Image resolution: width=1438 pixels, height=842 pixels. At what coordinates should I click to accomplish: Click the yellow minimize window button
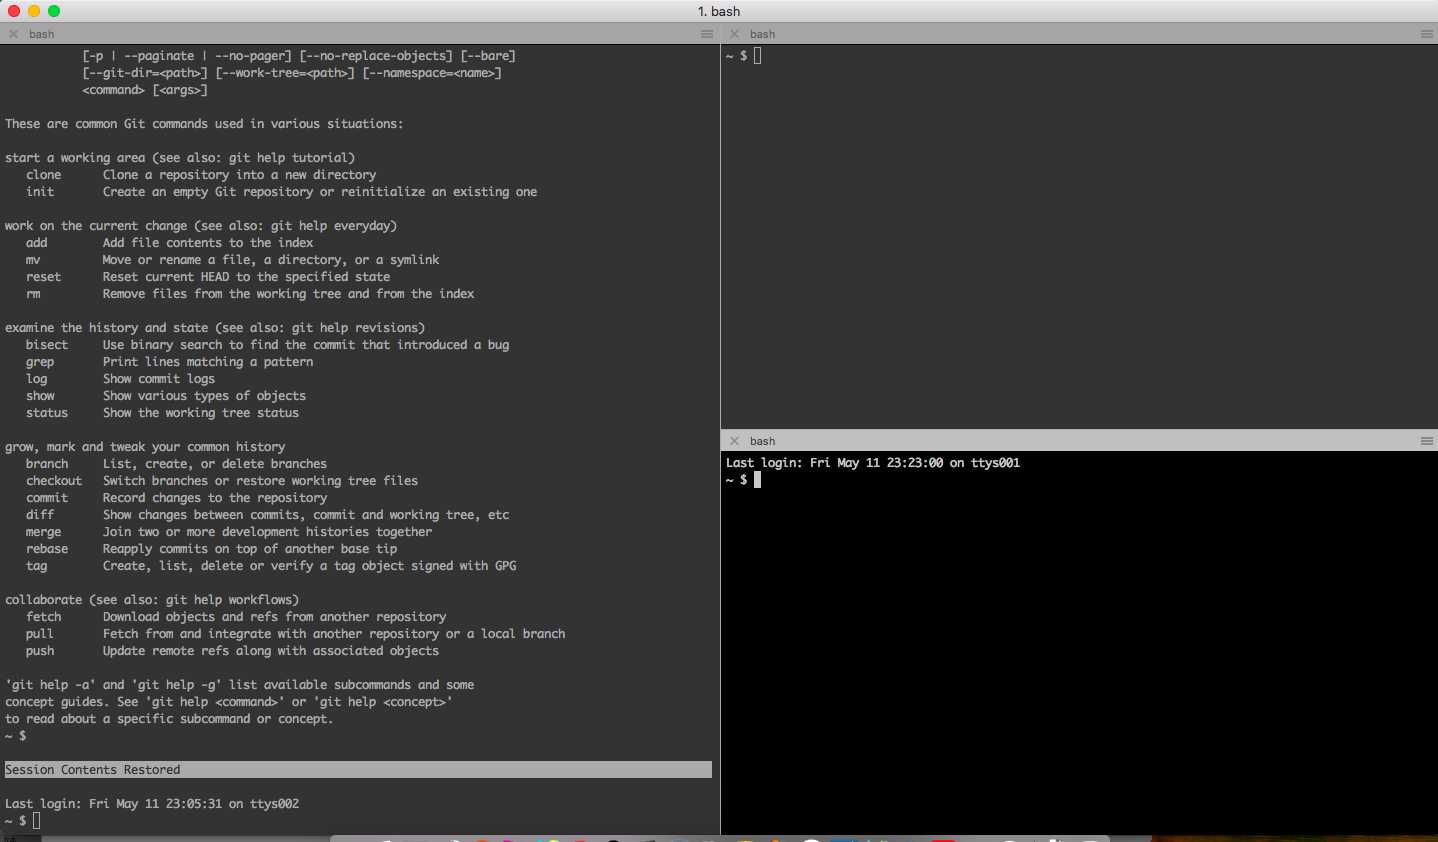(x=34, y=11)
